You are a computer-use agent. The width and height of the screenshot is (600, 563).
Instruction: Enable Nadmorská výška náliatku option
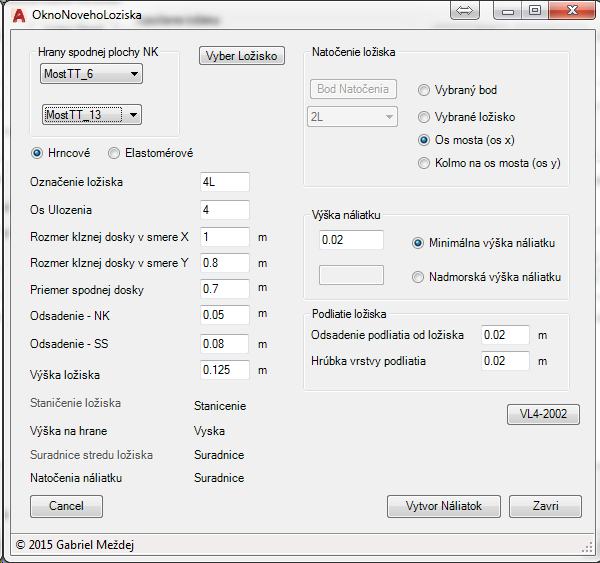pos(418,277)
